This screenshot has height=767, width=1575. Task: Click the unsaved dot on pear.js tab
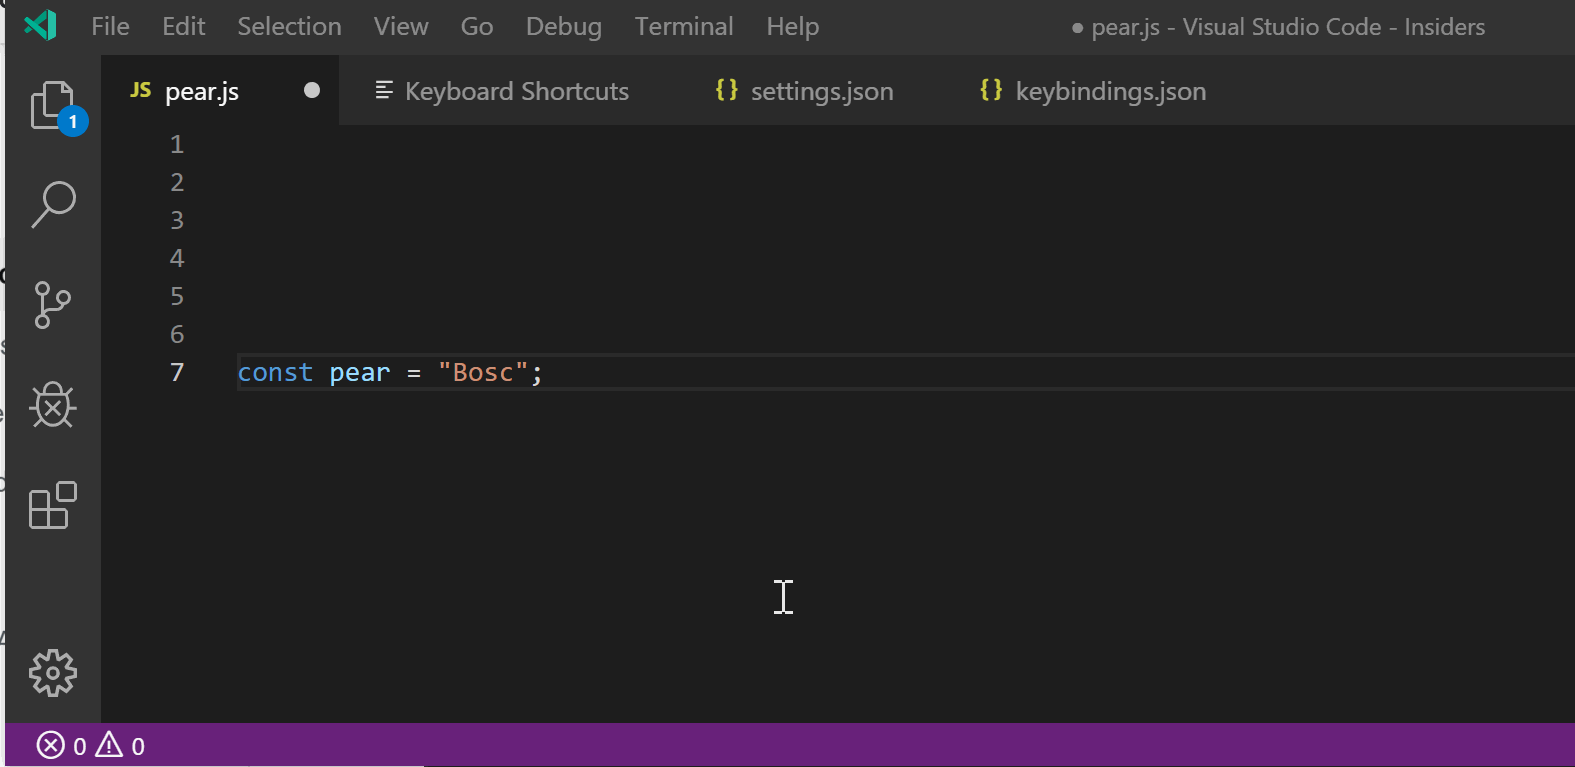pyautogui.click(x=312, y=91)
